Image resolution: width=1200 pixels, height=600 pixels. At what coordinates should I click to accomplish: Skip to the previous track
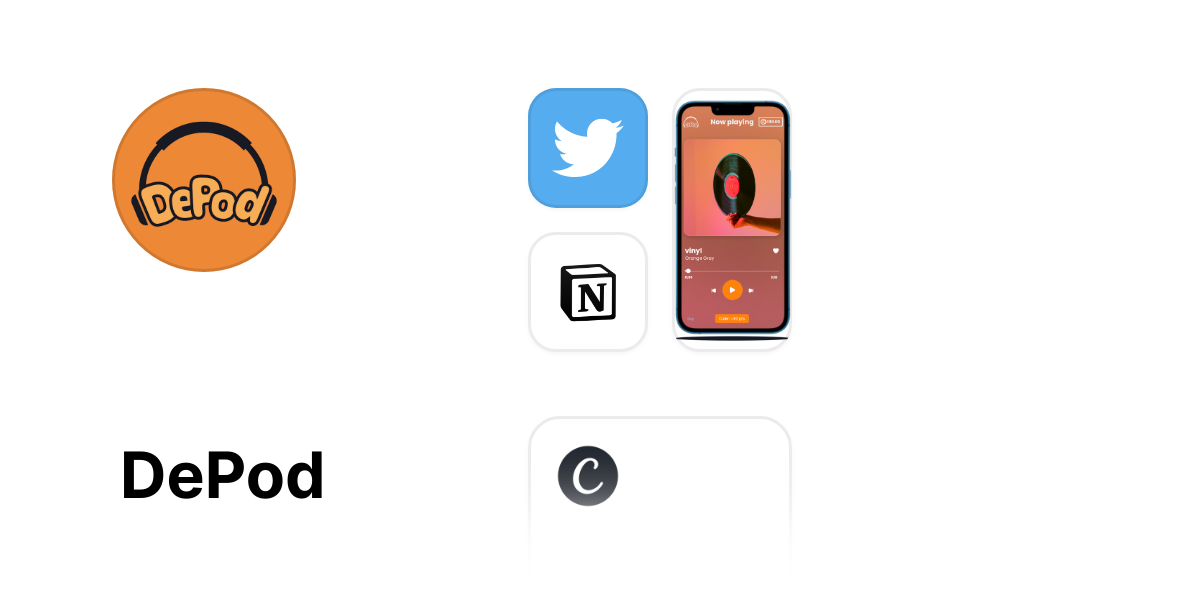click(x=714, y=290)
